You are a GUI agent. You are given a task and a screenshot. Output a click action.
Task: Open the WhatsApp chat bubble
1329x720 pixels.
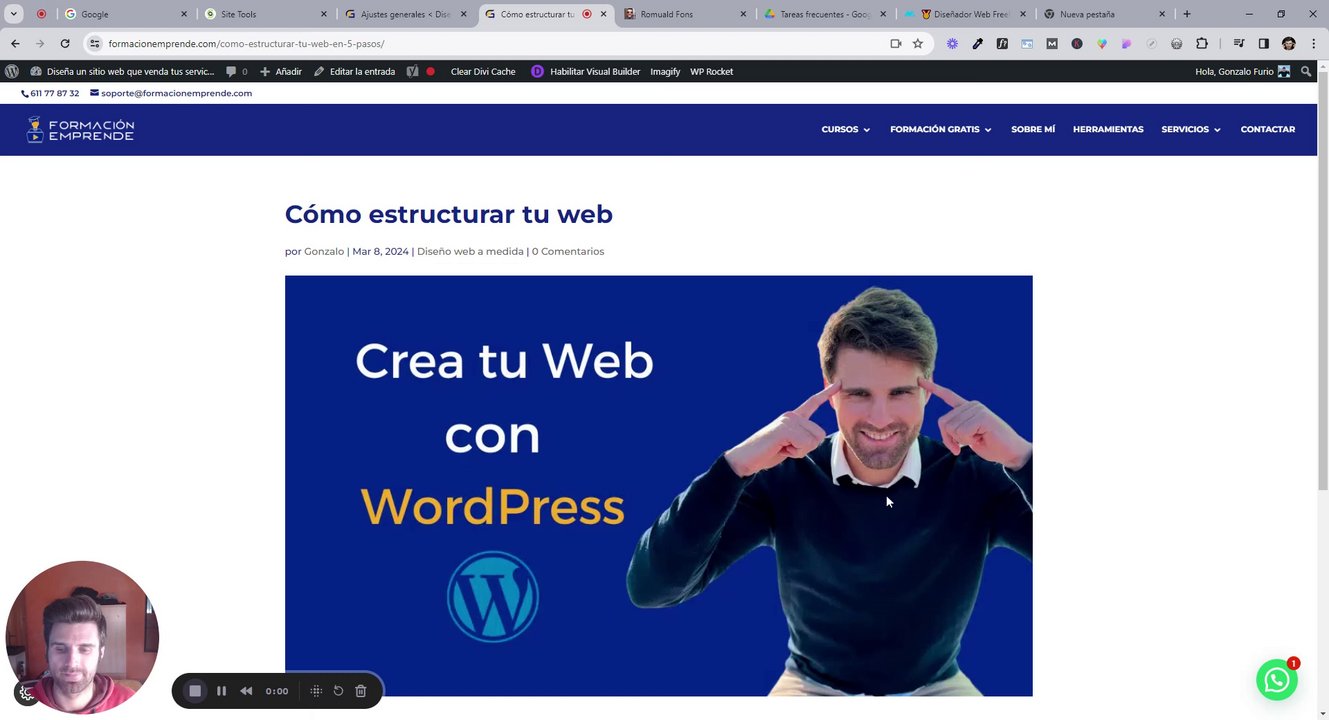click(x=1277, y=680)
